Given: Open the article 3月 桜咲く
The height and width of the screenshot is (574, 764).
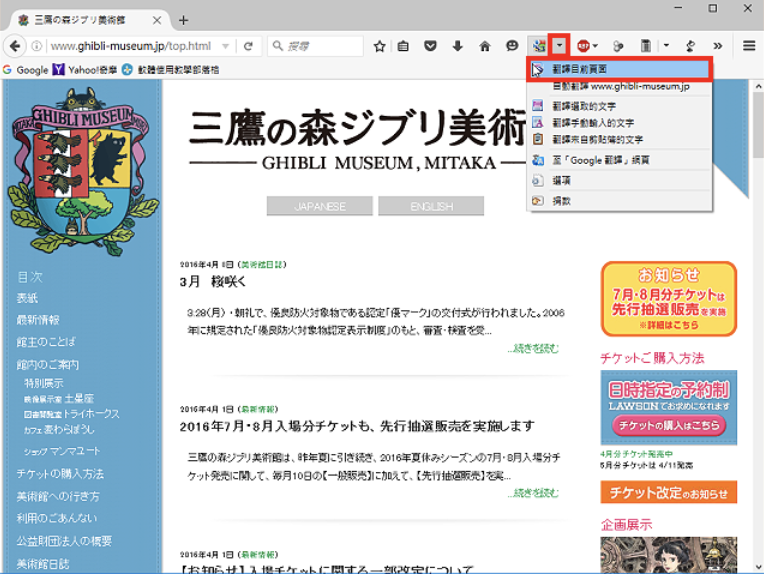Looking at the screenshot, I should (213, 281).
